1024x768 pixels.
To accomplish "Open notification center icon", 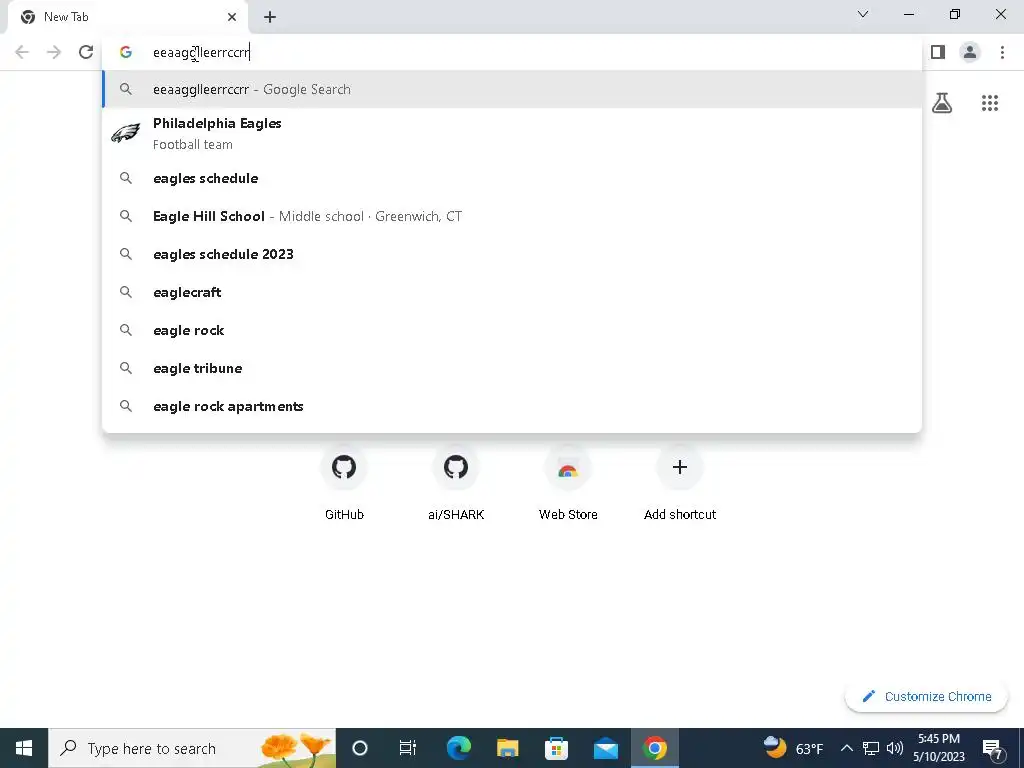I will (993, 748).
